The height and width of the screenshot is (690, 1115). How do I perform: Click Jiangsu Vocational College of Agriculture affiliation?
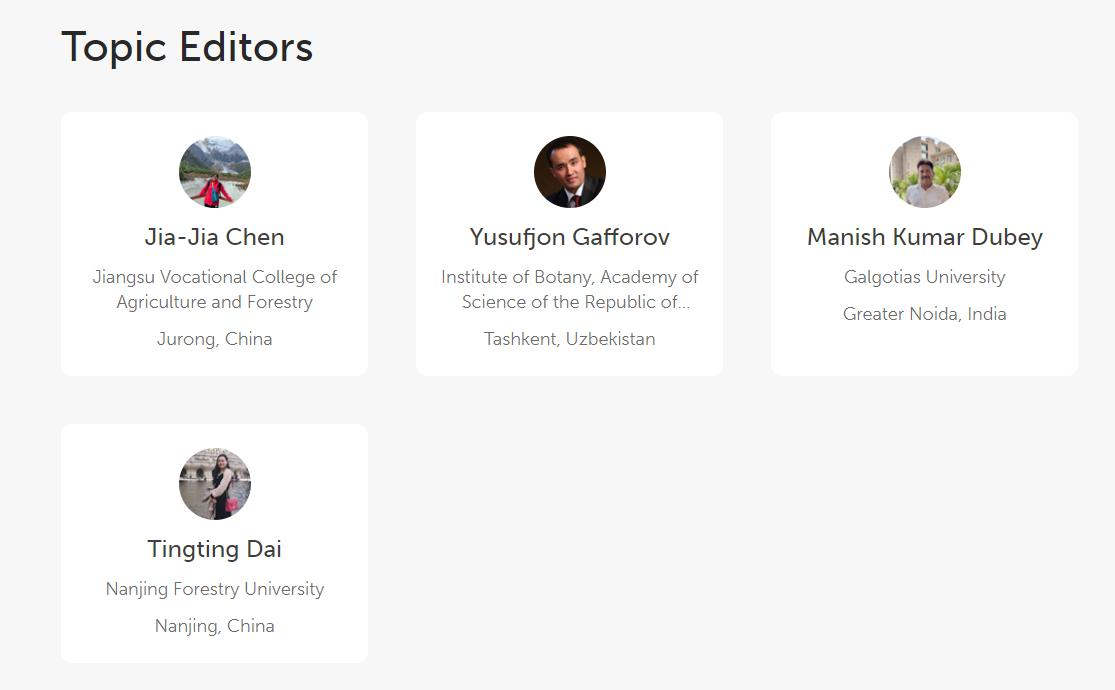click(x=215, y=289)
